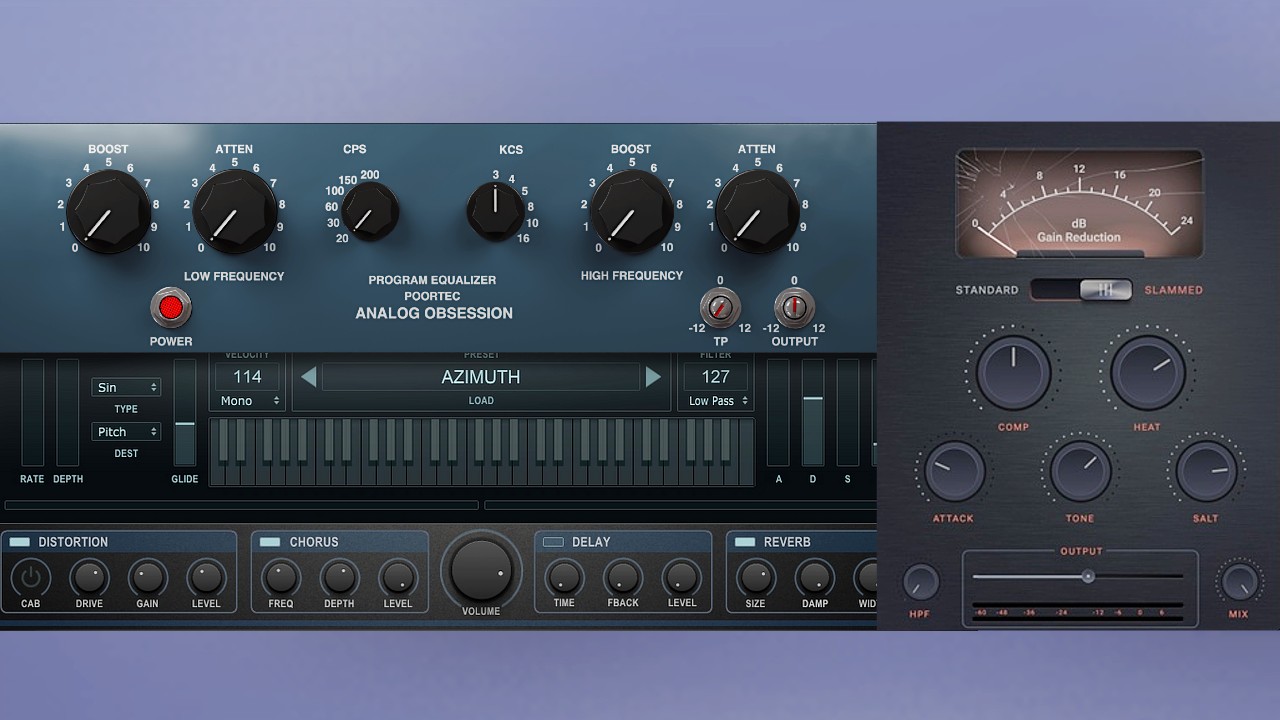
Task: Click the Gain Reduction VU meter
Action: (x=1080, y=203)
